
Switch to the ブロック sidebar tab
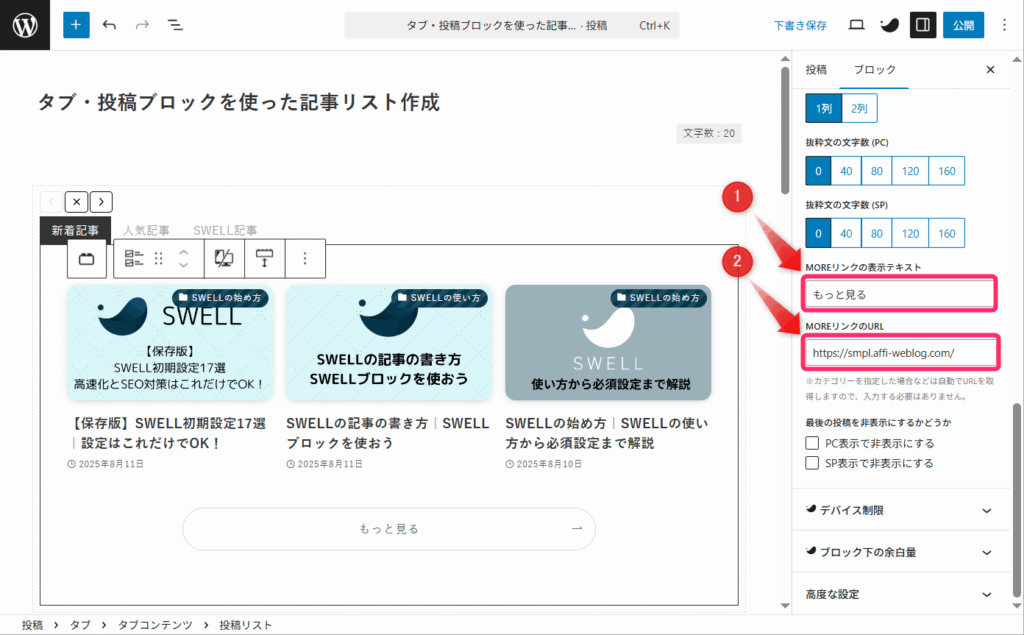[x=874, y=69]
